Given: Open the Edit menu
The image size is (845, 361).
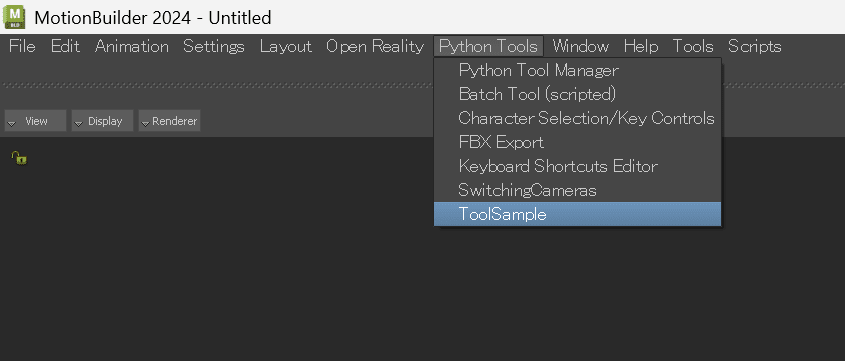Looking at the screenshot, I should (x=65, y=46).
